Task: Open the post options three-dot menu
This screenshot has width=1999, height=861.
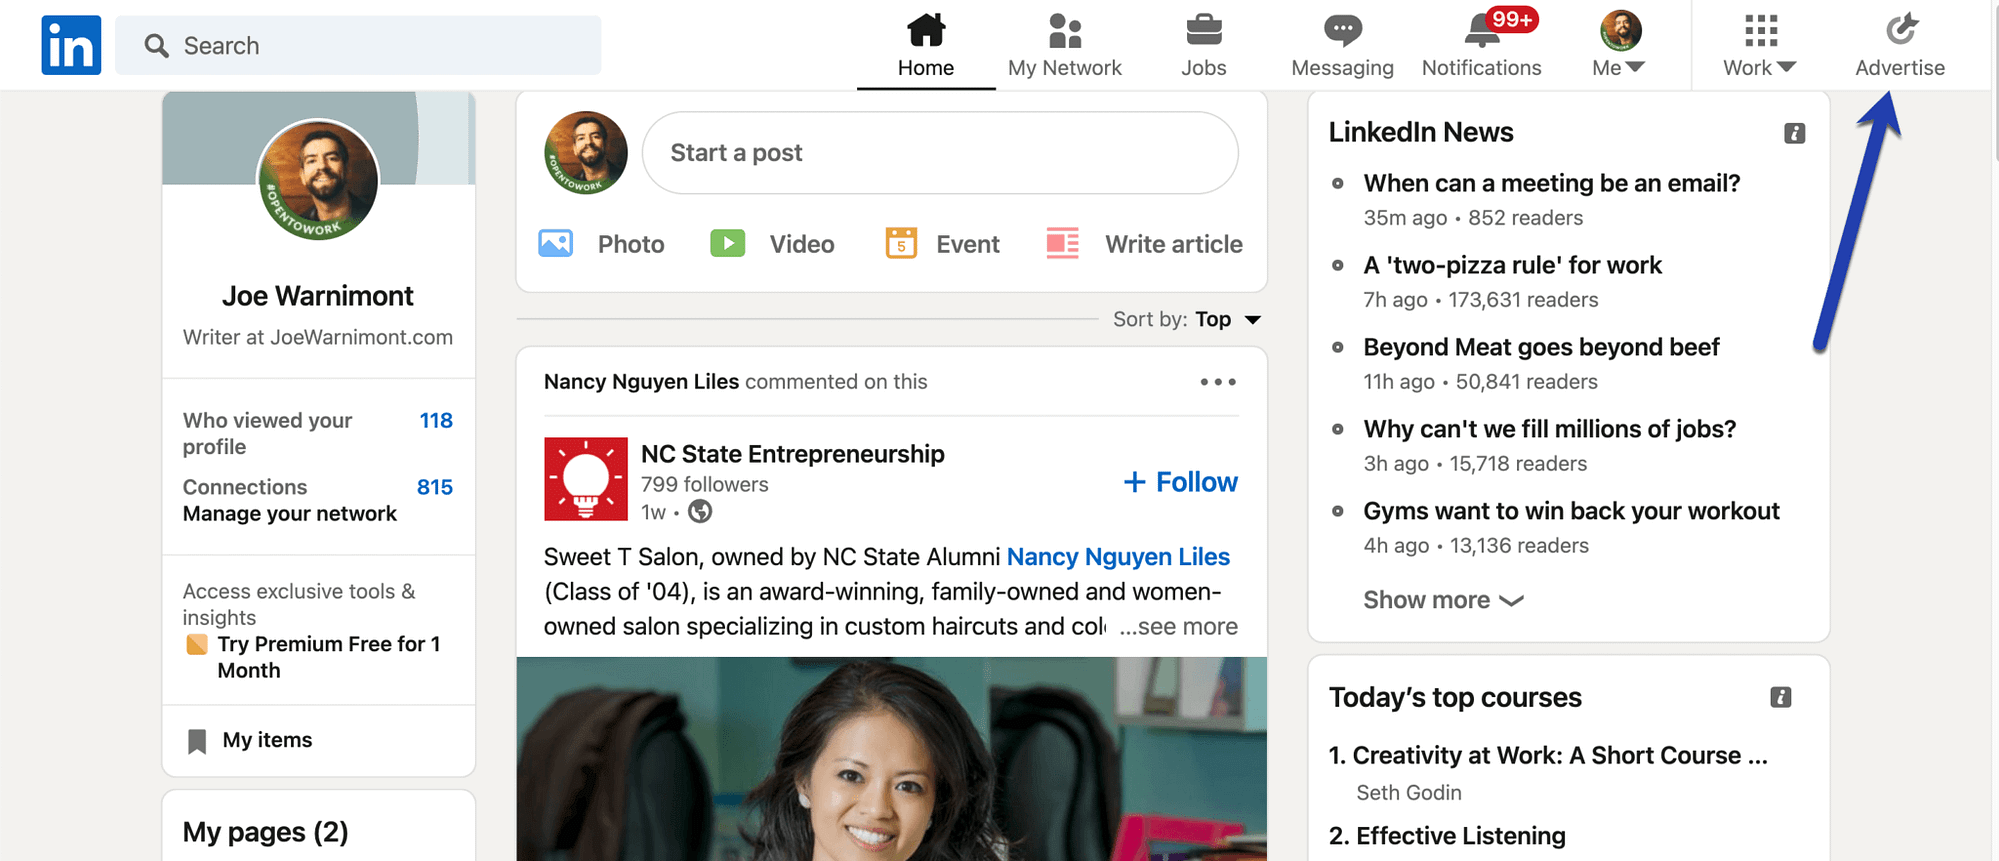Action: [x=1218, y=382]
